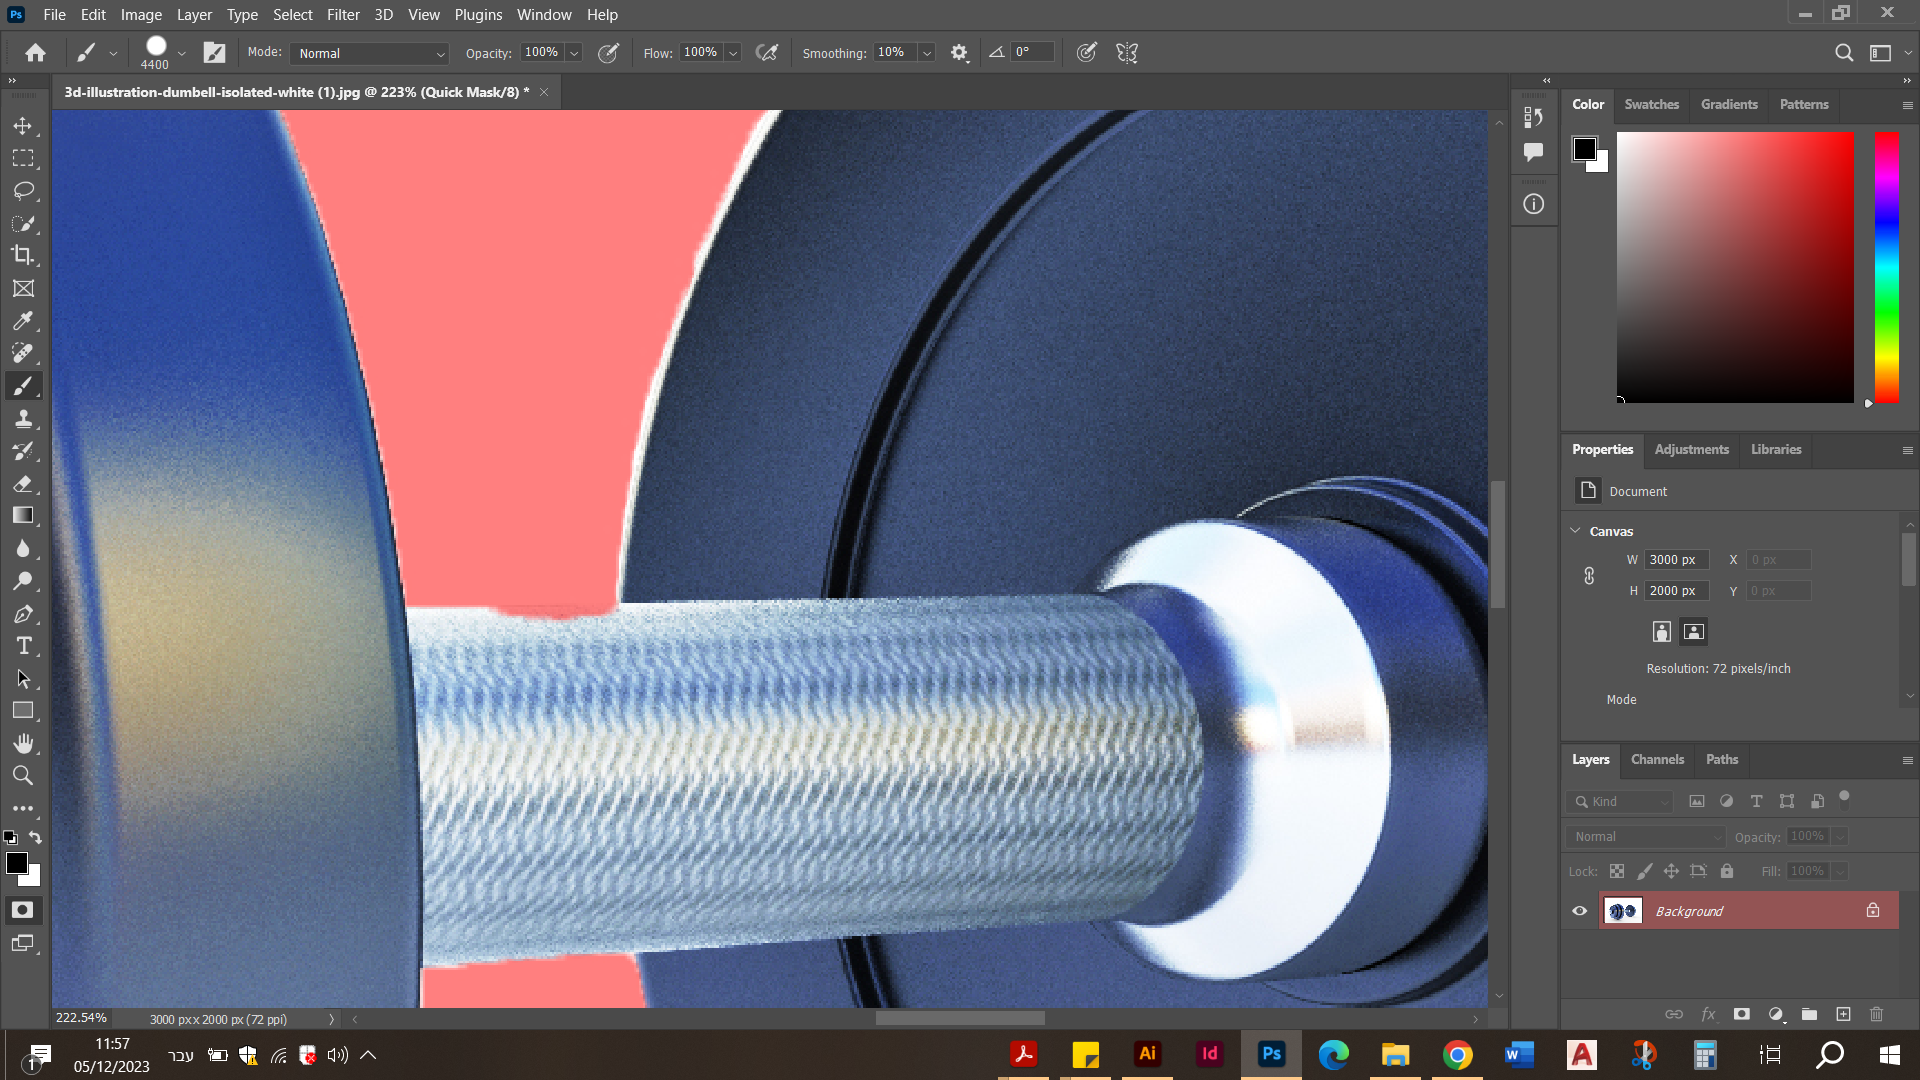Click the Document button in Properties

(1588, 491)
